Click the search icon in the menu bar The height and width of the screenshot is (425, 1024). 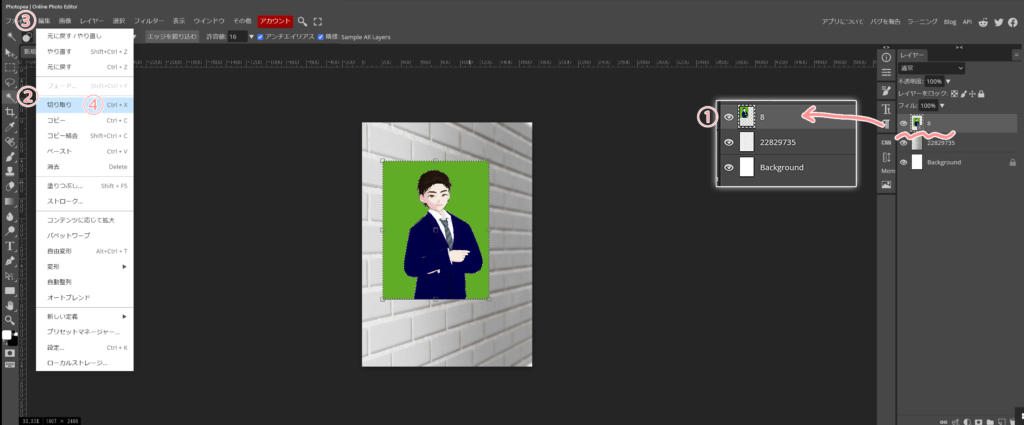303,20
